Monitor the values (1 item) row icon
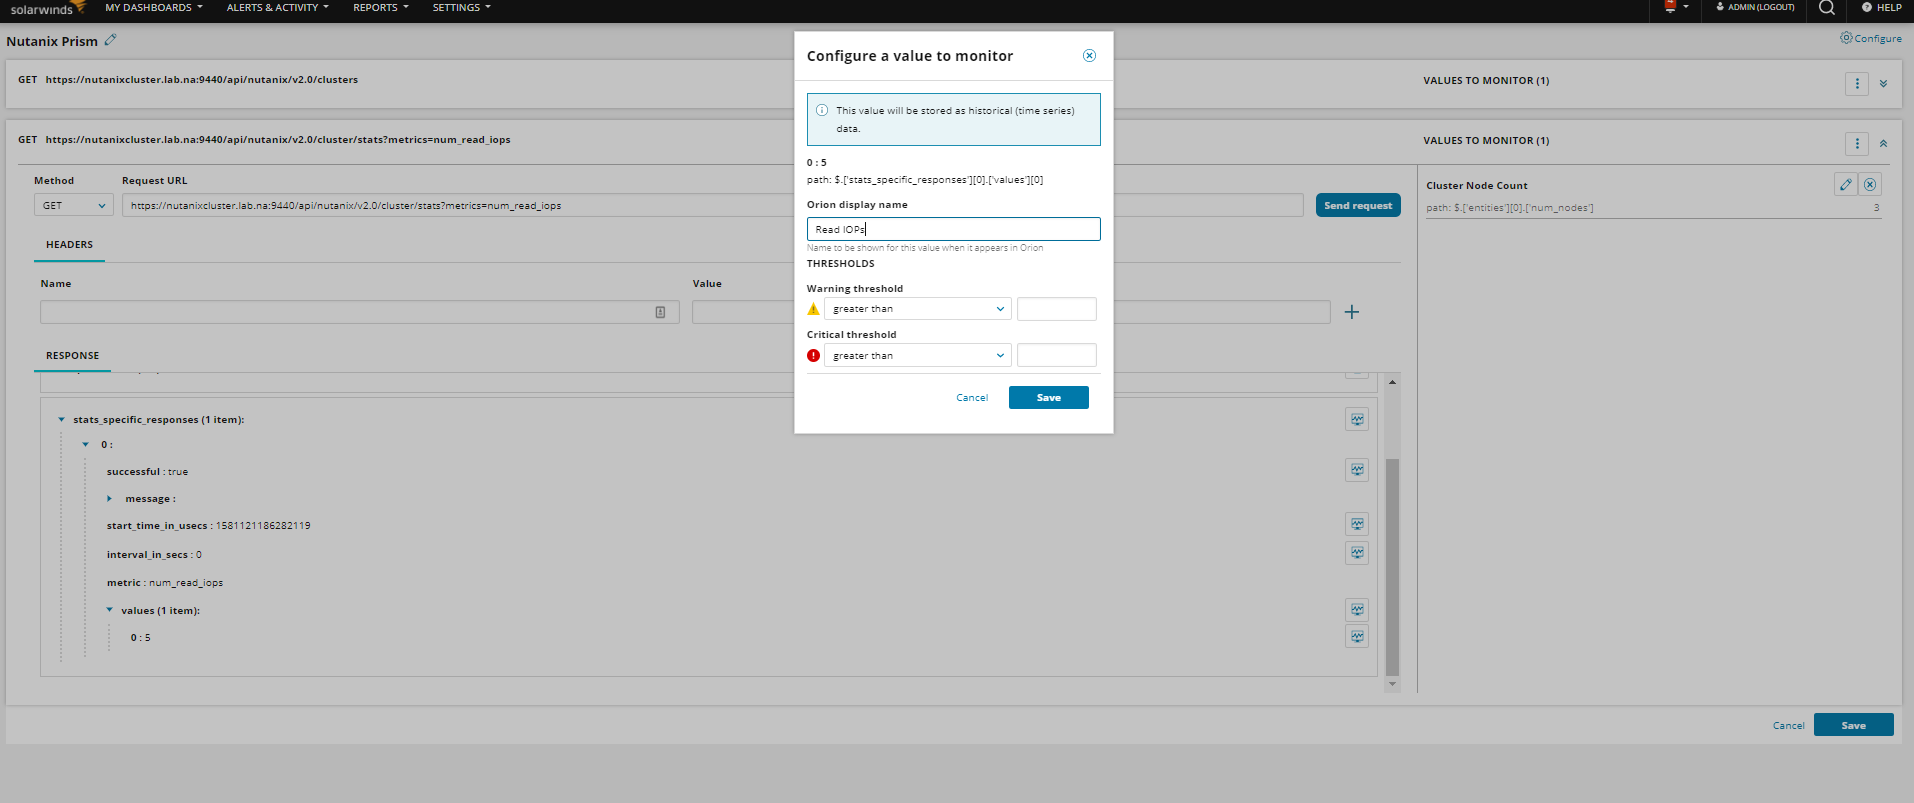This screenshot has width=1914, height=803. (1357, 610)
